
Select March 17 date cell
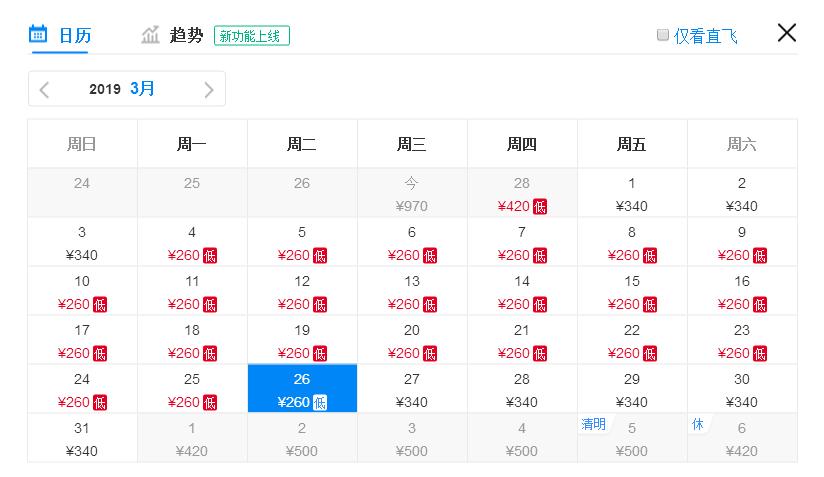(82, 340)
